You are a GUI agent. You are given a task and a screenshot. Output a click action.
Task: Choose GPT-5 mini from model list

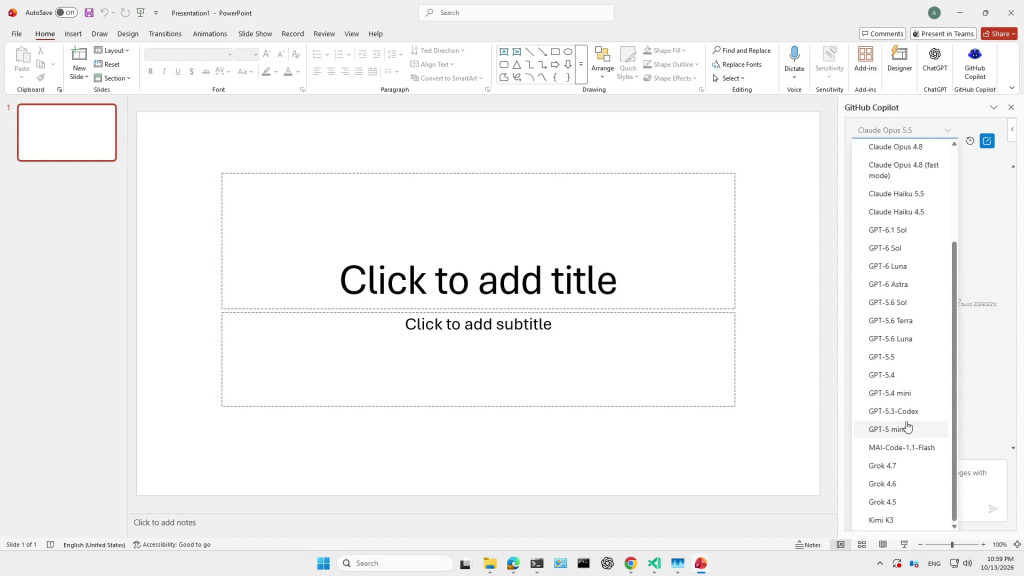(x=901, y=429)
